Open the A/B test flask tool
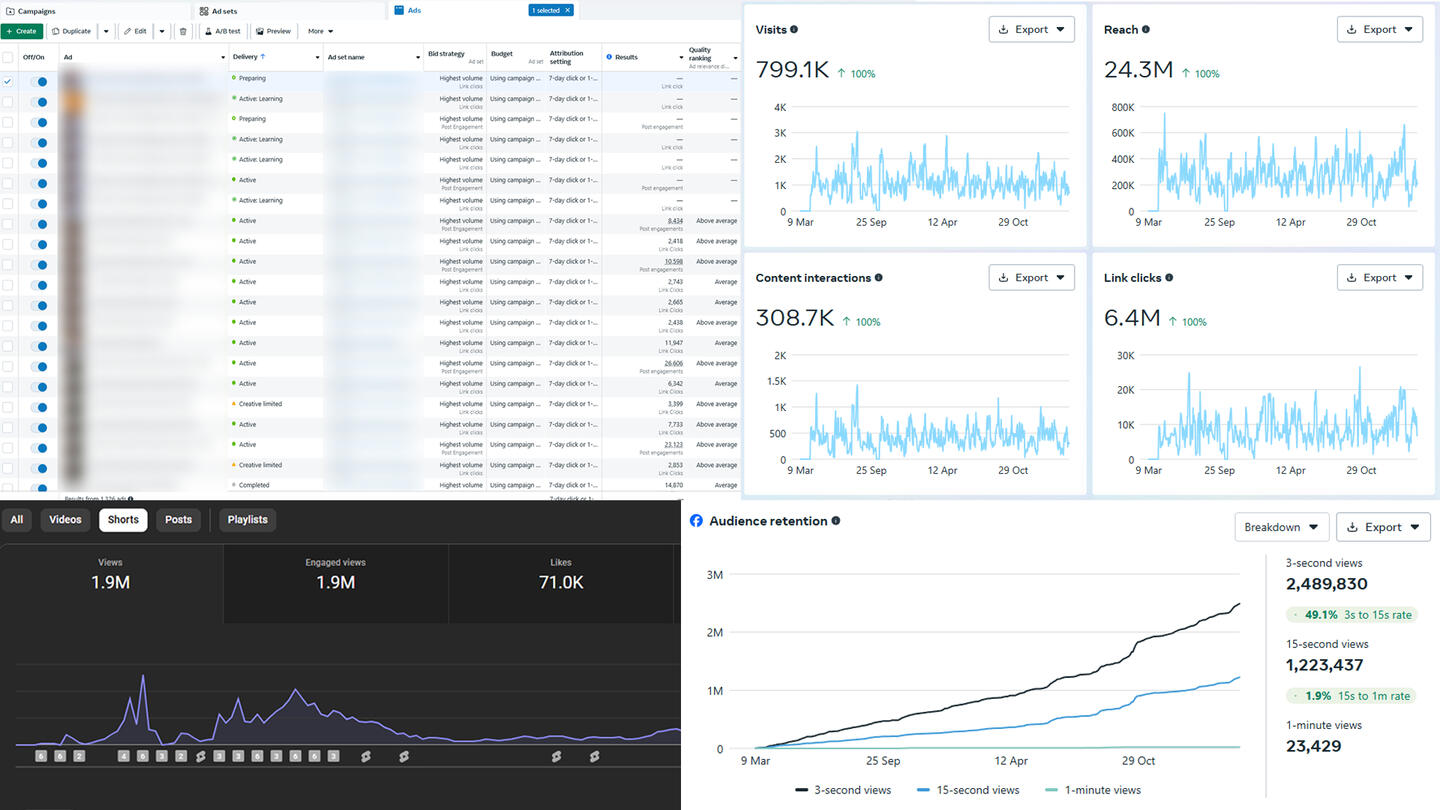Viewport: 1440px width, 810px height. pos(222,31)
